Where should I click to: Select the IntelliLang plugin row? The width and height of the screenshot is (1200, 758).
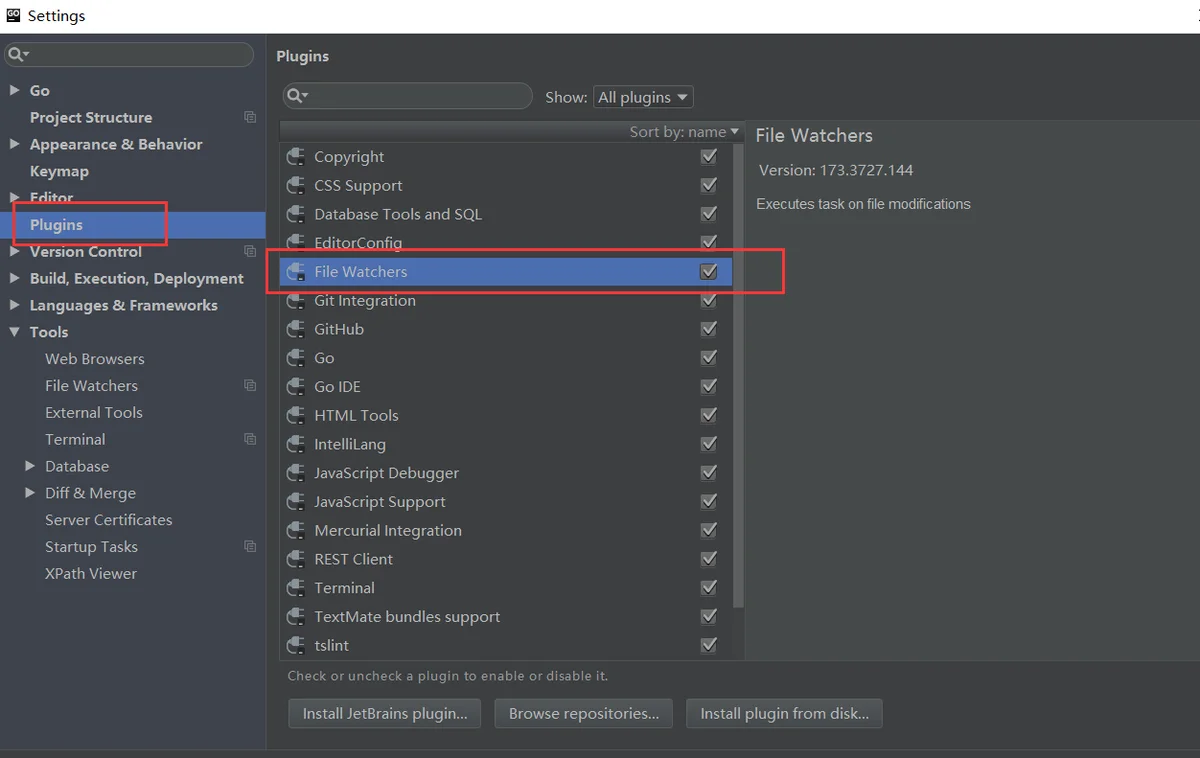[x=506, y=444]
